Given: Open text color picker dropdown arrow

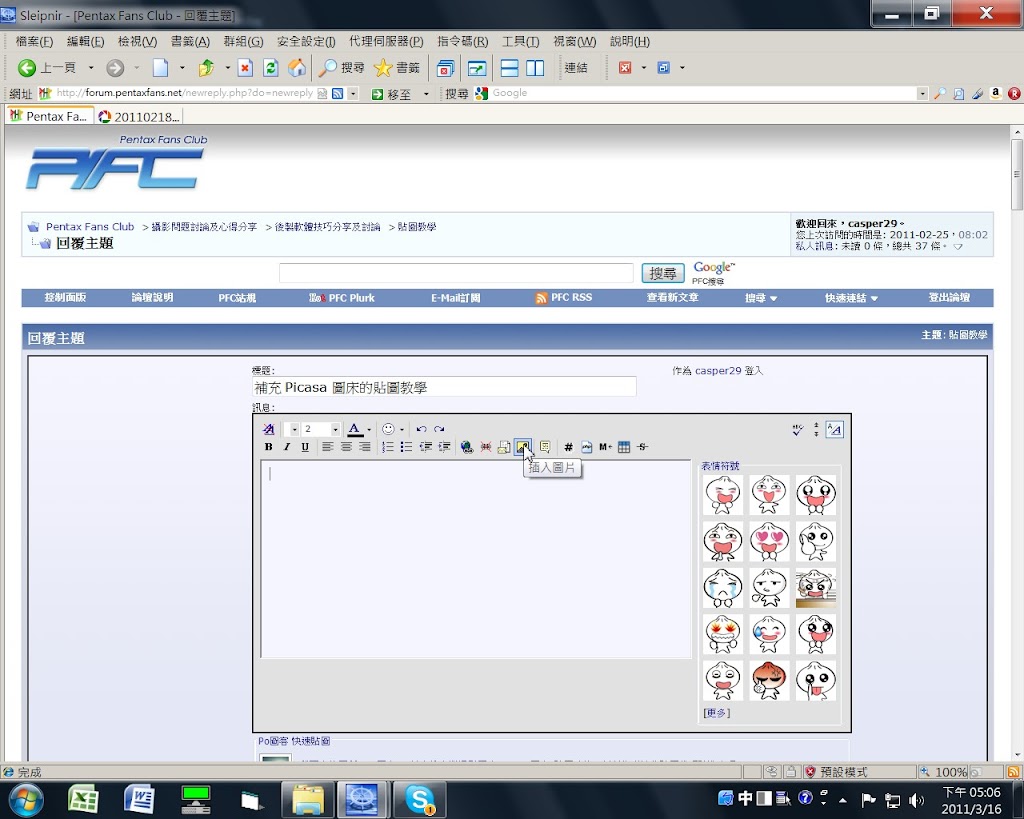Looking at the screenshot, I should tap(369, 430).
